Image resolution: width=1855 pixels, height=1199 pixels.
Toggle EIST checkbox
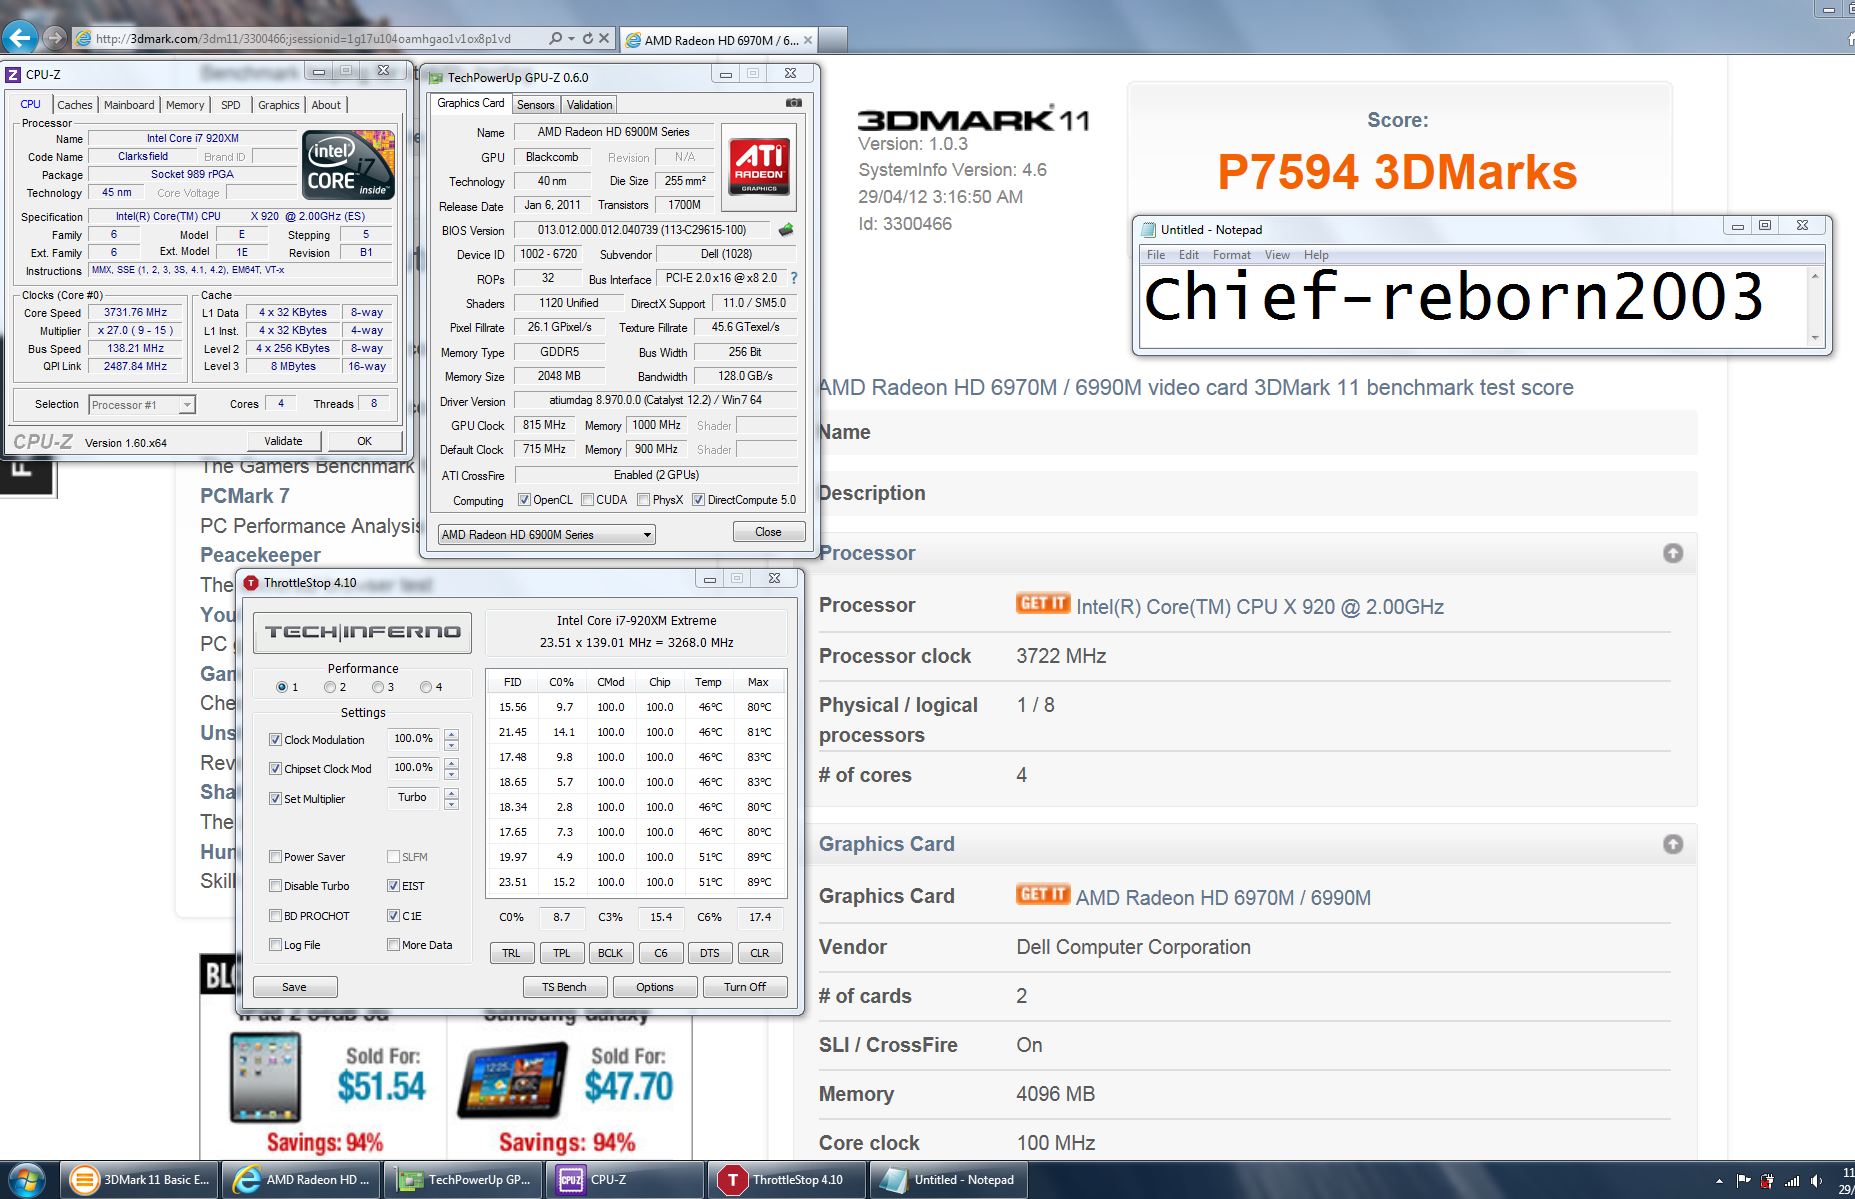393,886
